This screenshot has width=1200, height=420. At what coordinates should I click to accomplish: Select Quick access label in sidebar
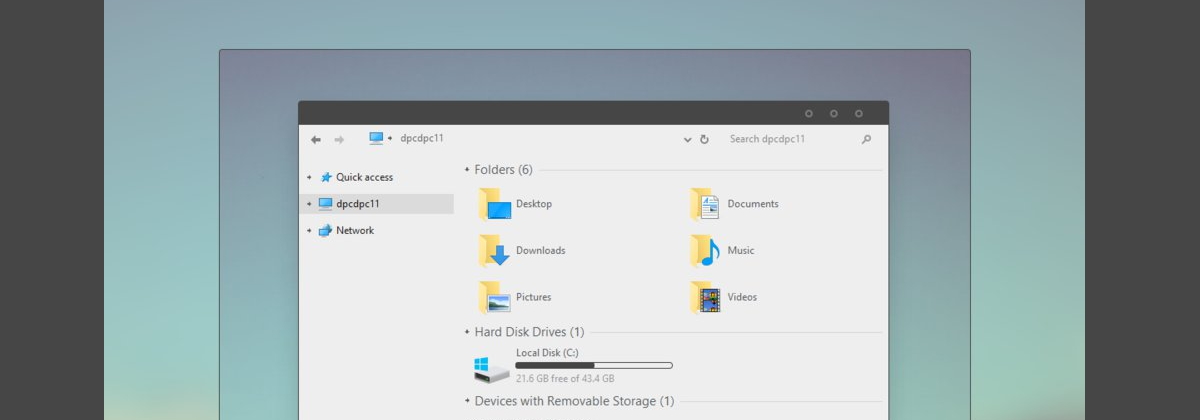tap(364, 177)
